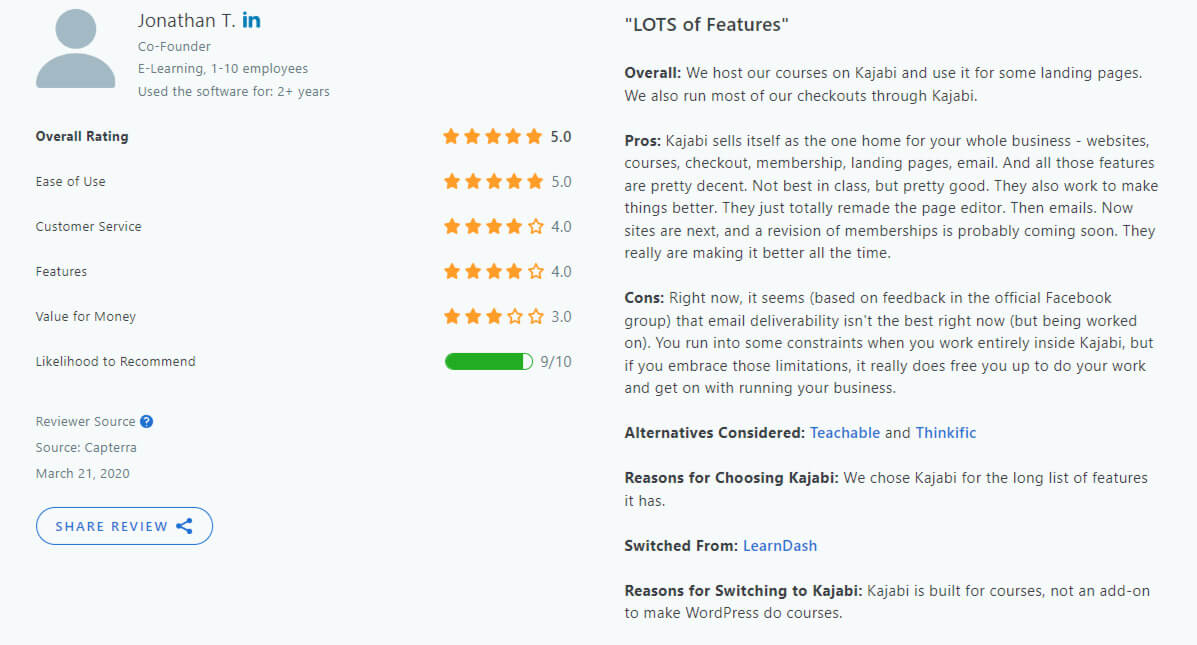Select the fifth star of Overall Rating

[535, 136]
